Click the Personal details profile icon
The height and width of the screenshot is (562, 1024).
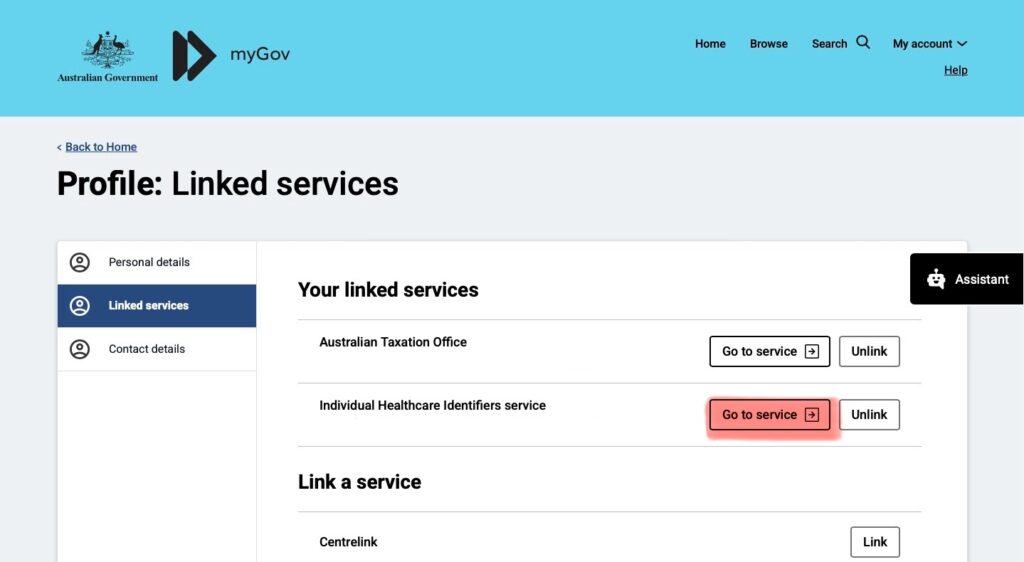[x=80, y=262]
